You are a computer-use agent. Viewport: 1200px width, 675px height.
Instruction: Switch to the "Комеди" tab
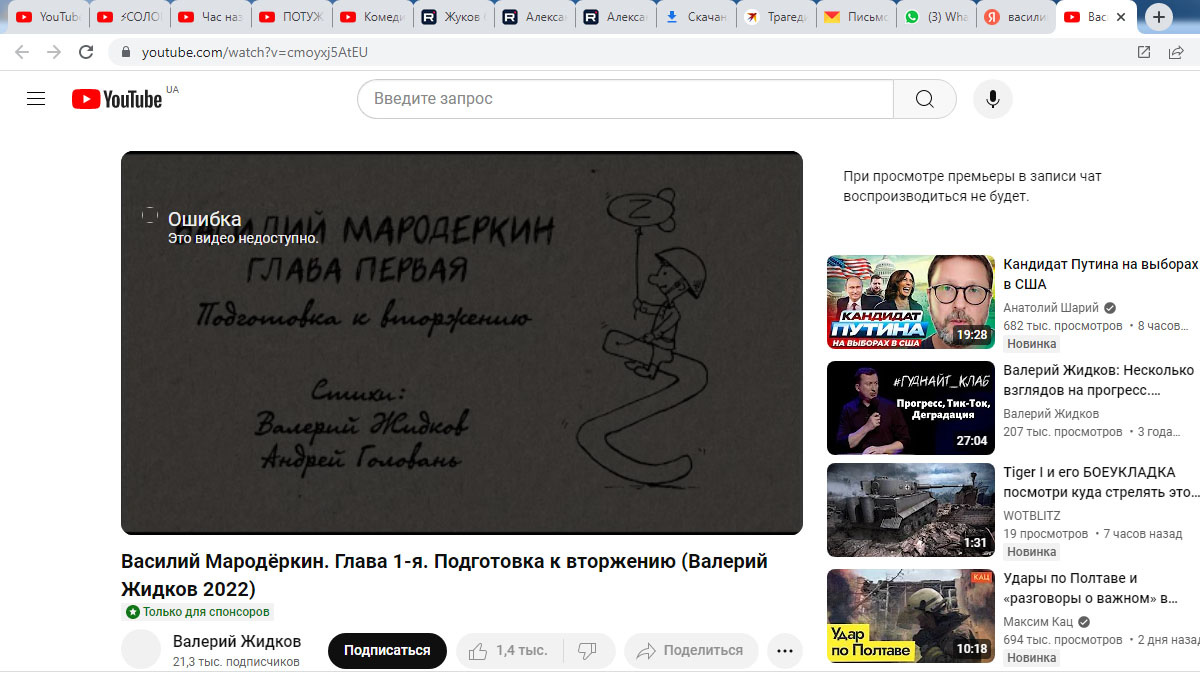click(372, 17)
